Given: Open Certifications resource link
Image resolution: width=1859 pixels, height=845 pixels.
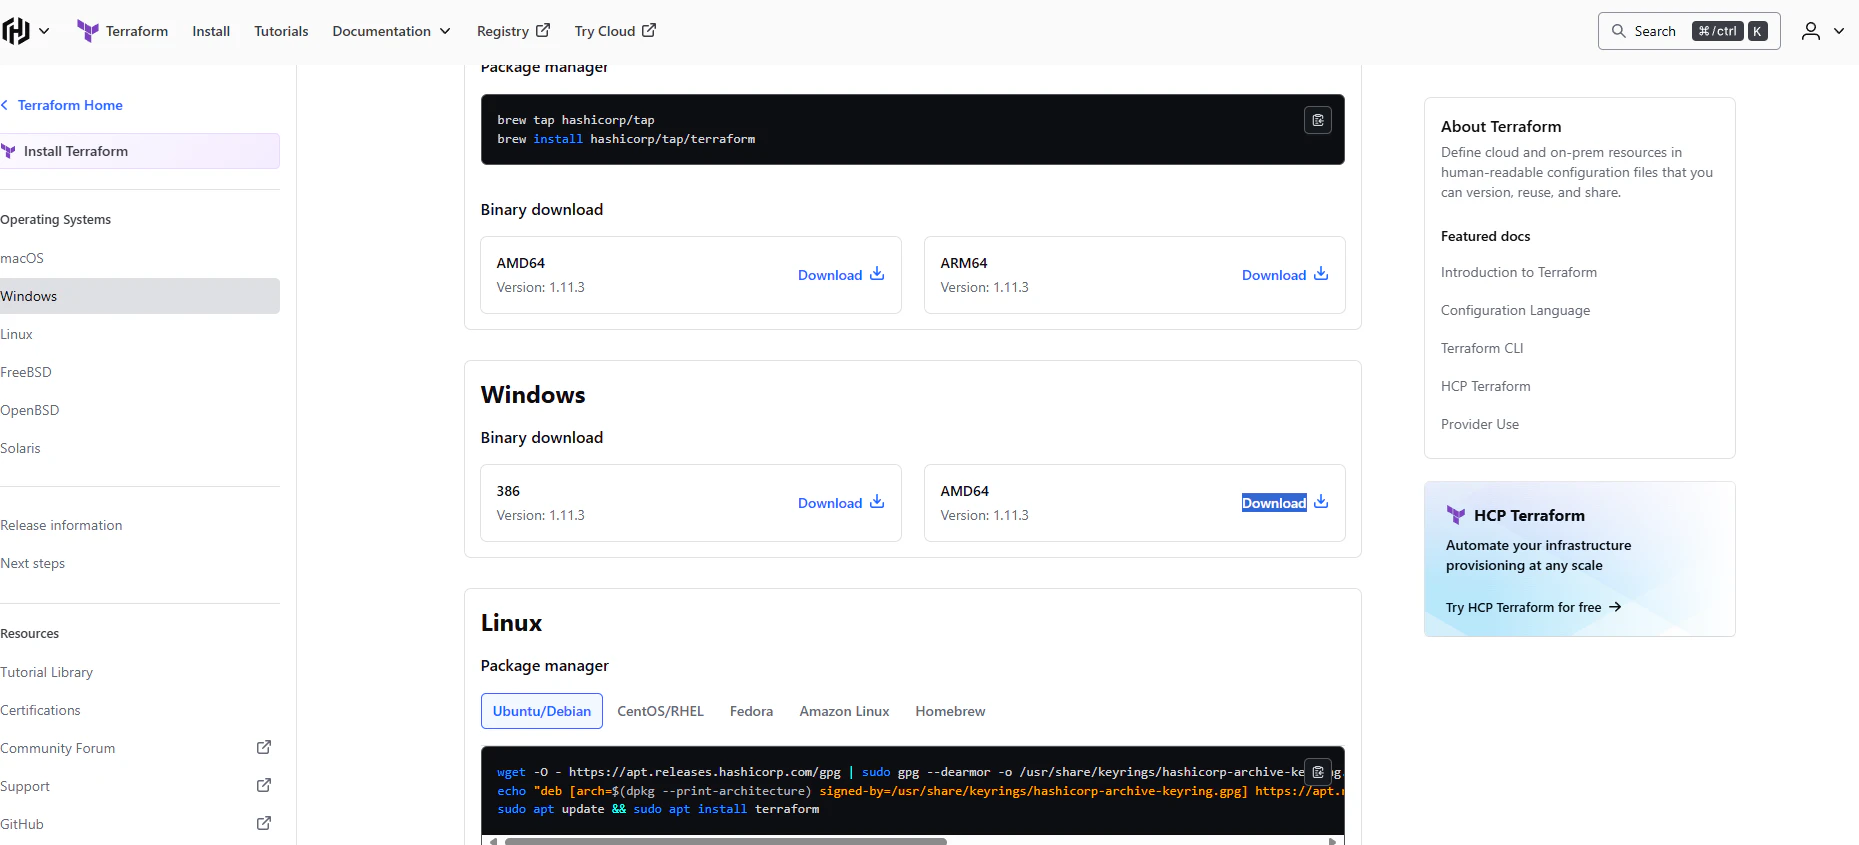Looking at the screenshot, I should (x=40, y=710).
